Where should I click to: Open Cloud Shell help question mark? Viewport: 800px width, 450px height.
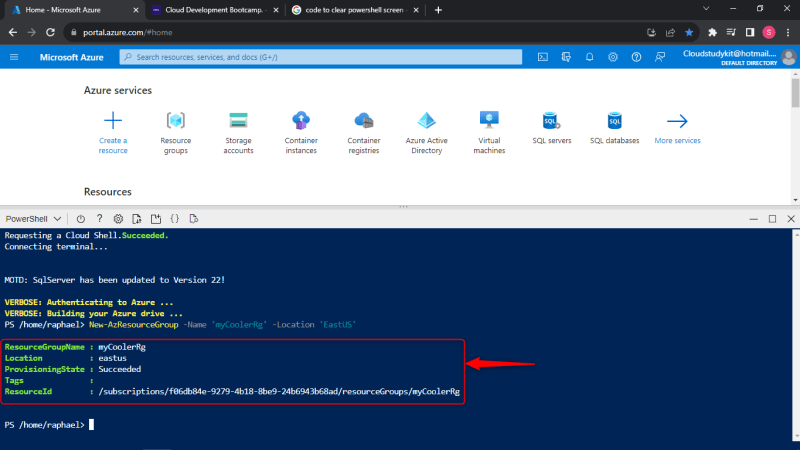click(99, 219)
